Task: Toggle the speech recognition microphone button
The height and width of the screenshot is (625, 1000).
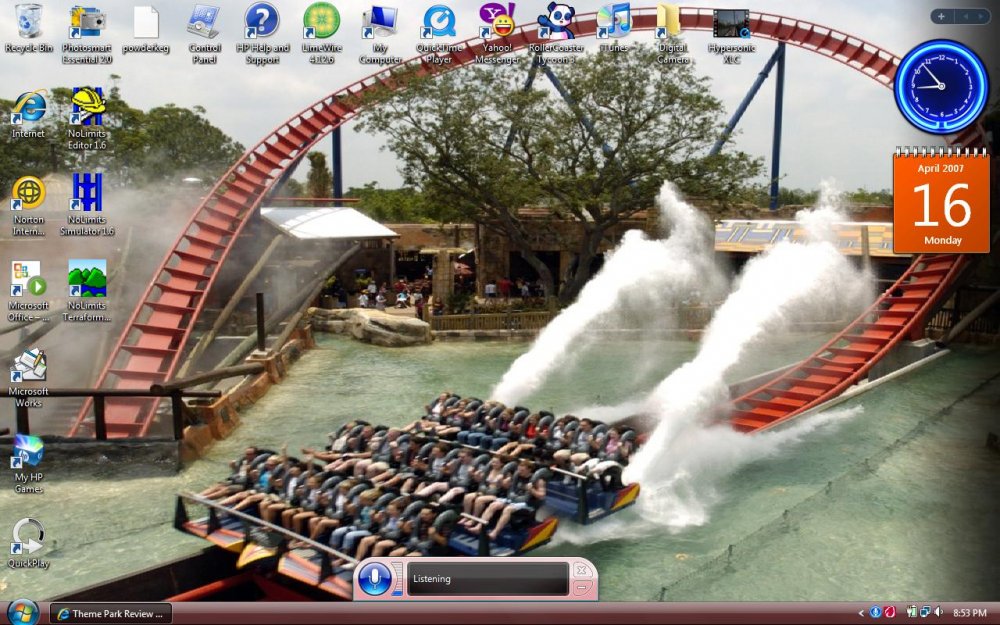Action: (x=375, y=578)
